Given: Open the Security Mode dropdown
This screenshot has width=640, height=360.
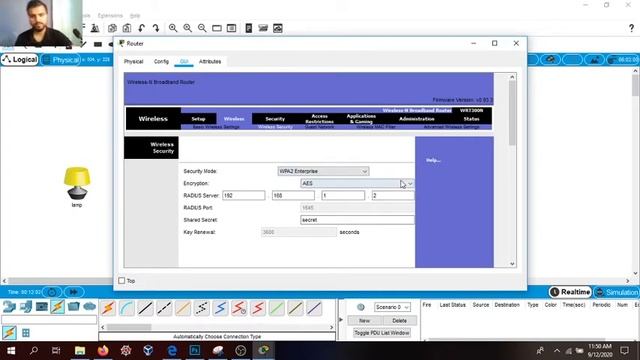Looking at the screenshot, I should [x=323, y=171].
